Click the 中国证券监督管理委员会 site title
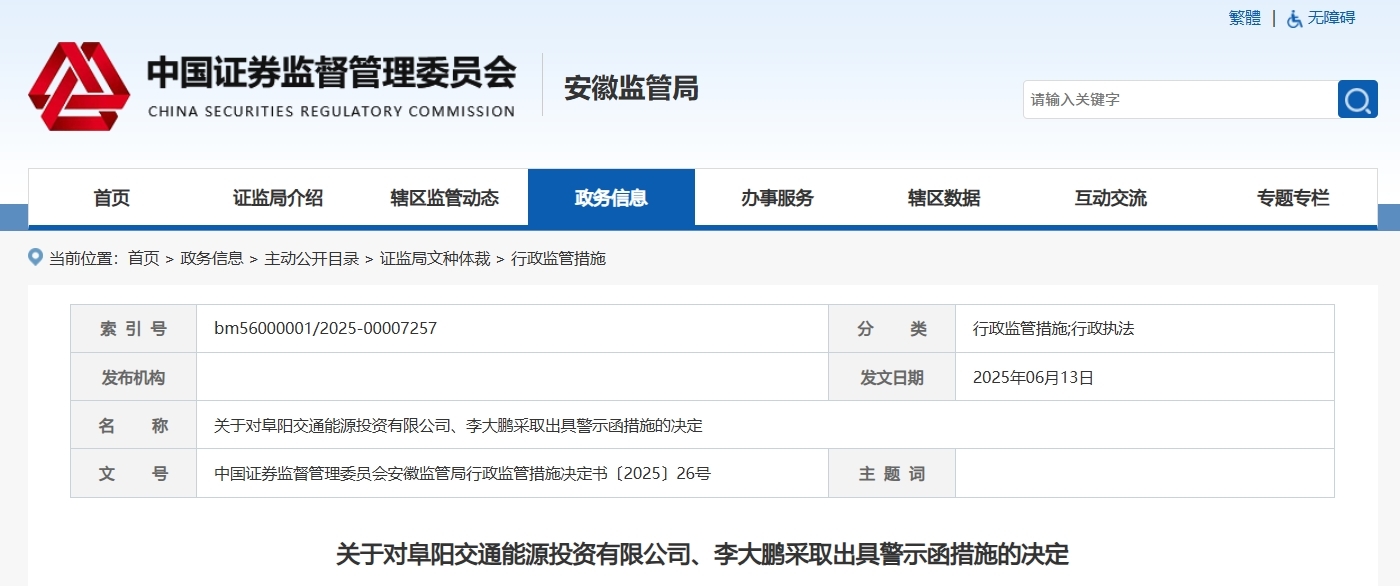 [331, 73]
